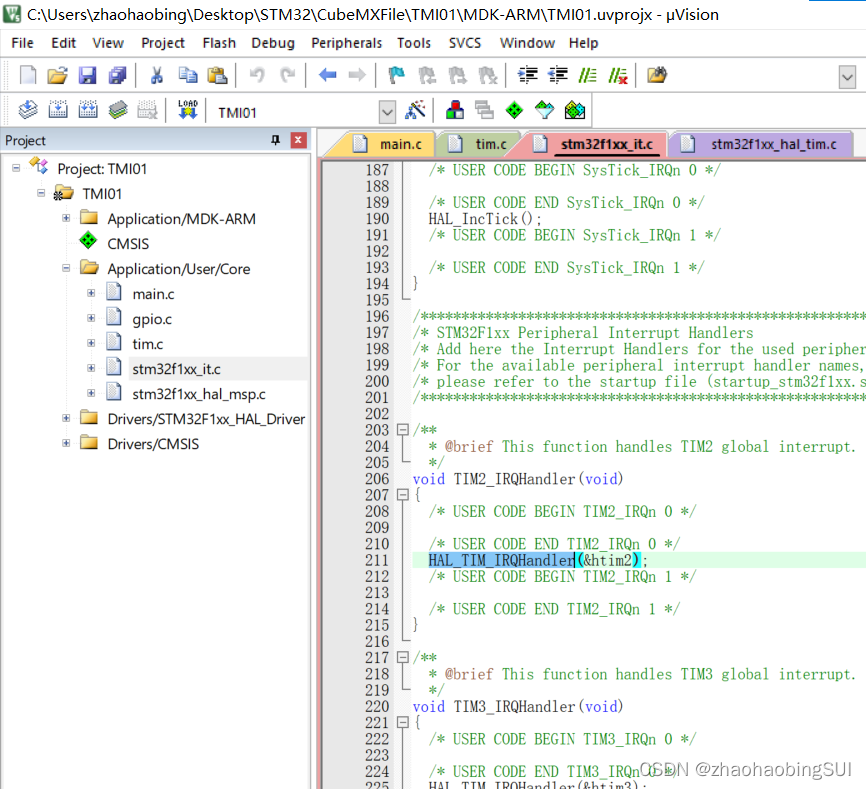Uncomment the selected lines
The width and height of the screenshot is (866, 789).
pyautogui.click(x=617, y=75)
